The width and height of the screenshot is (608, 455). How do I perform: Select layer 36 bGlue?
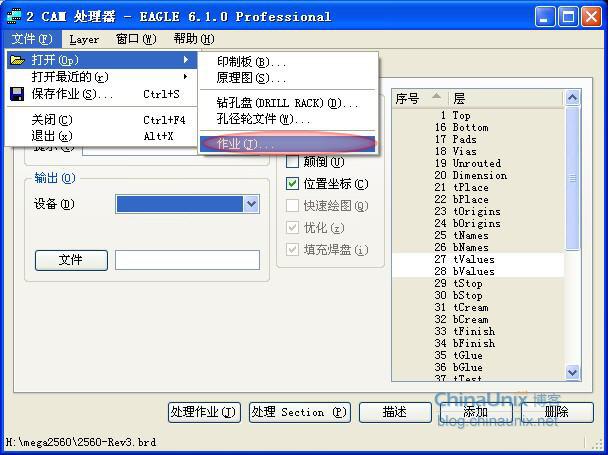(x=478, y=368)
